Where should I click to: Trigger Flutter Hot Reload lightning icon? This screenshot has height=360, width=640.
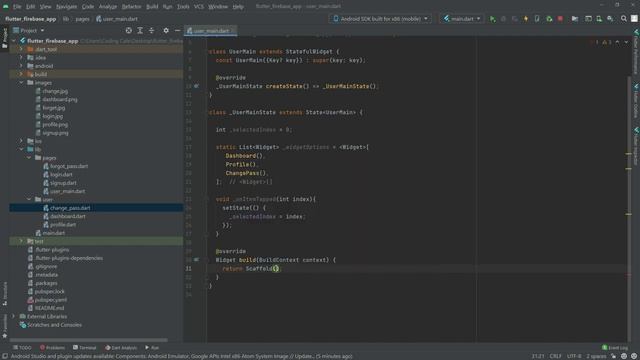coord(526,19)
